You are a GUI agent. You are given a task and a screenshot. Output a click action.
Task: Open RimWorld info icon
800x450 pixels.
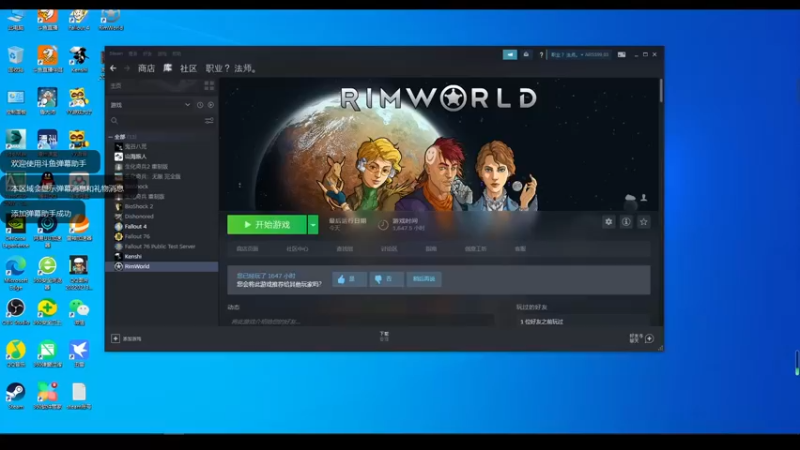click(626, 222)
